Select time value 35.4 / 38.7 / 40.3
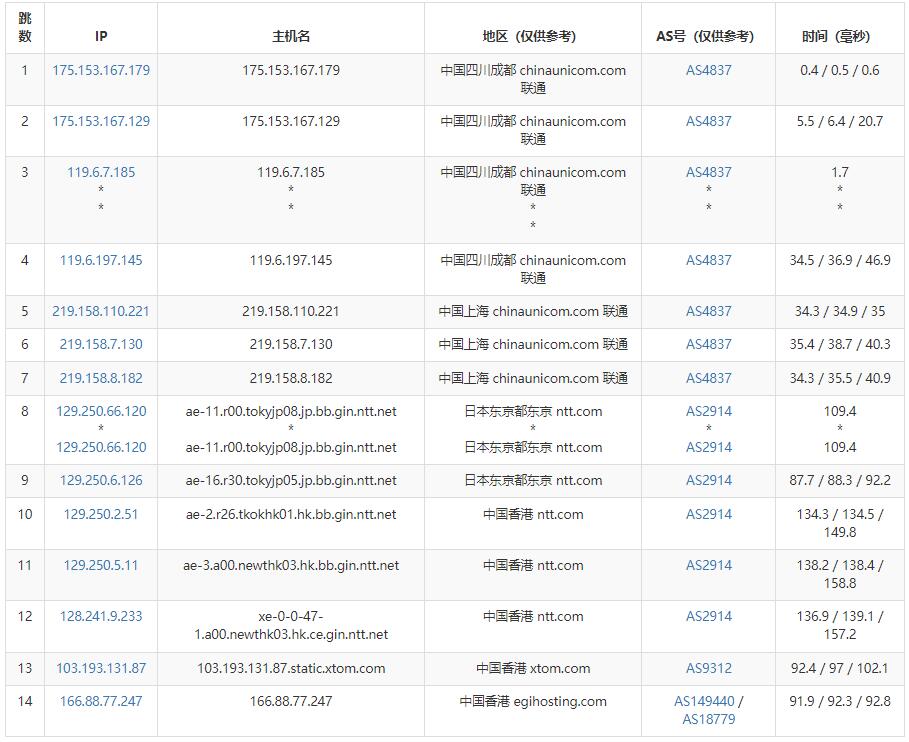This screenshot has height=742, width=909. point(839,344)
